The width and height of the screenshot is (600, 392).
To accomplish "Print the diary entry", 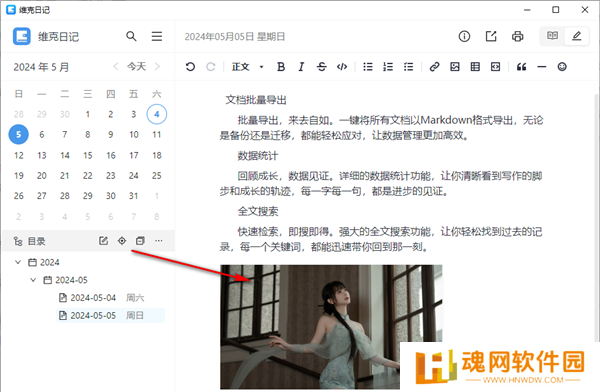I will point(517,36).
